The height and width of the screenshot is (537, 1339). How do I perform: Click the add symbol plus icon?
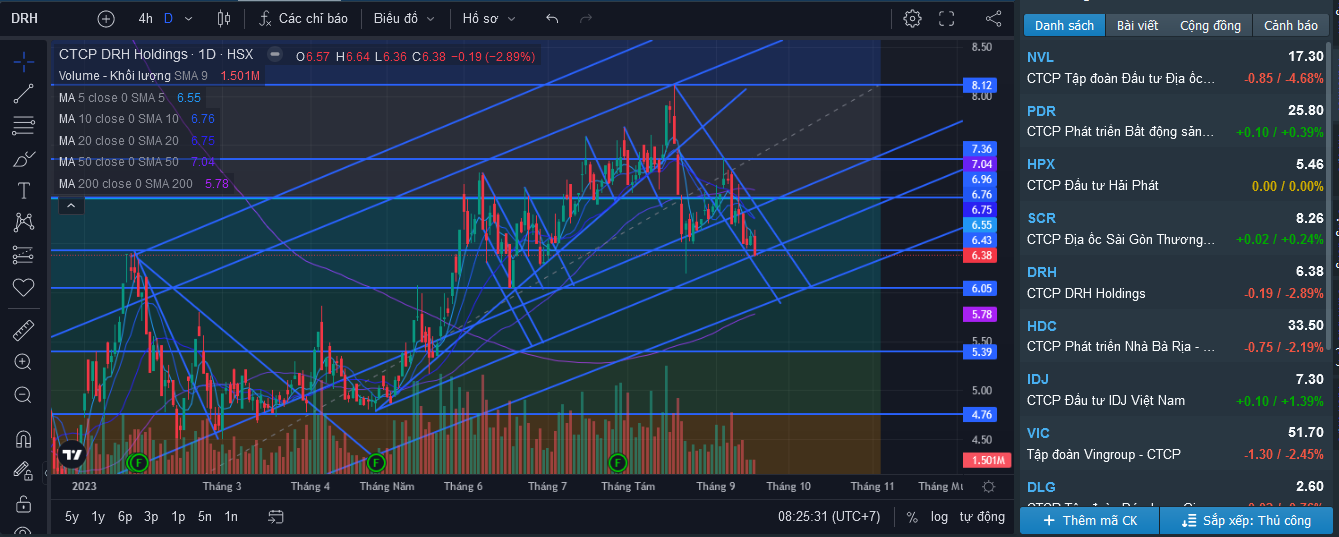pyautogui.click(x=106, y=18)
